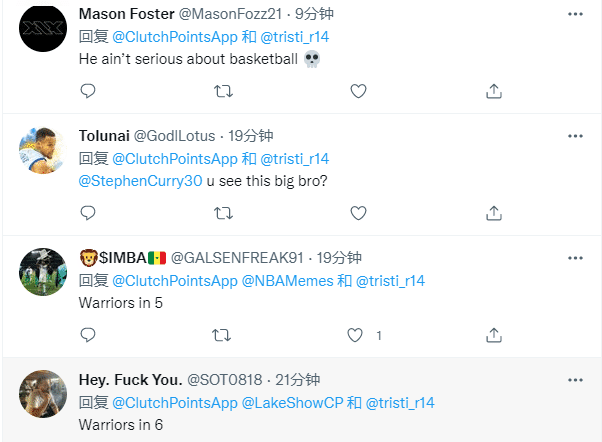Like the "Warriors in 5" tweet
This screenshot has height=442, width=602.
click(x=353, y=335)
